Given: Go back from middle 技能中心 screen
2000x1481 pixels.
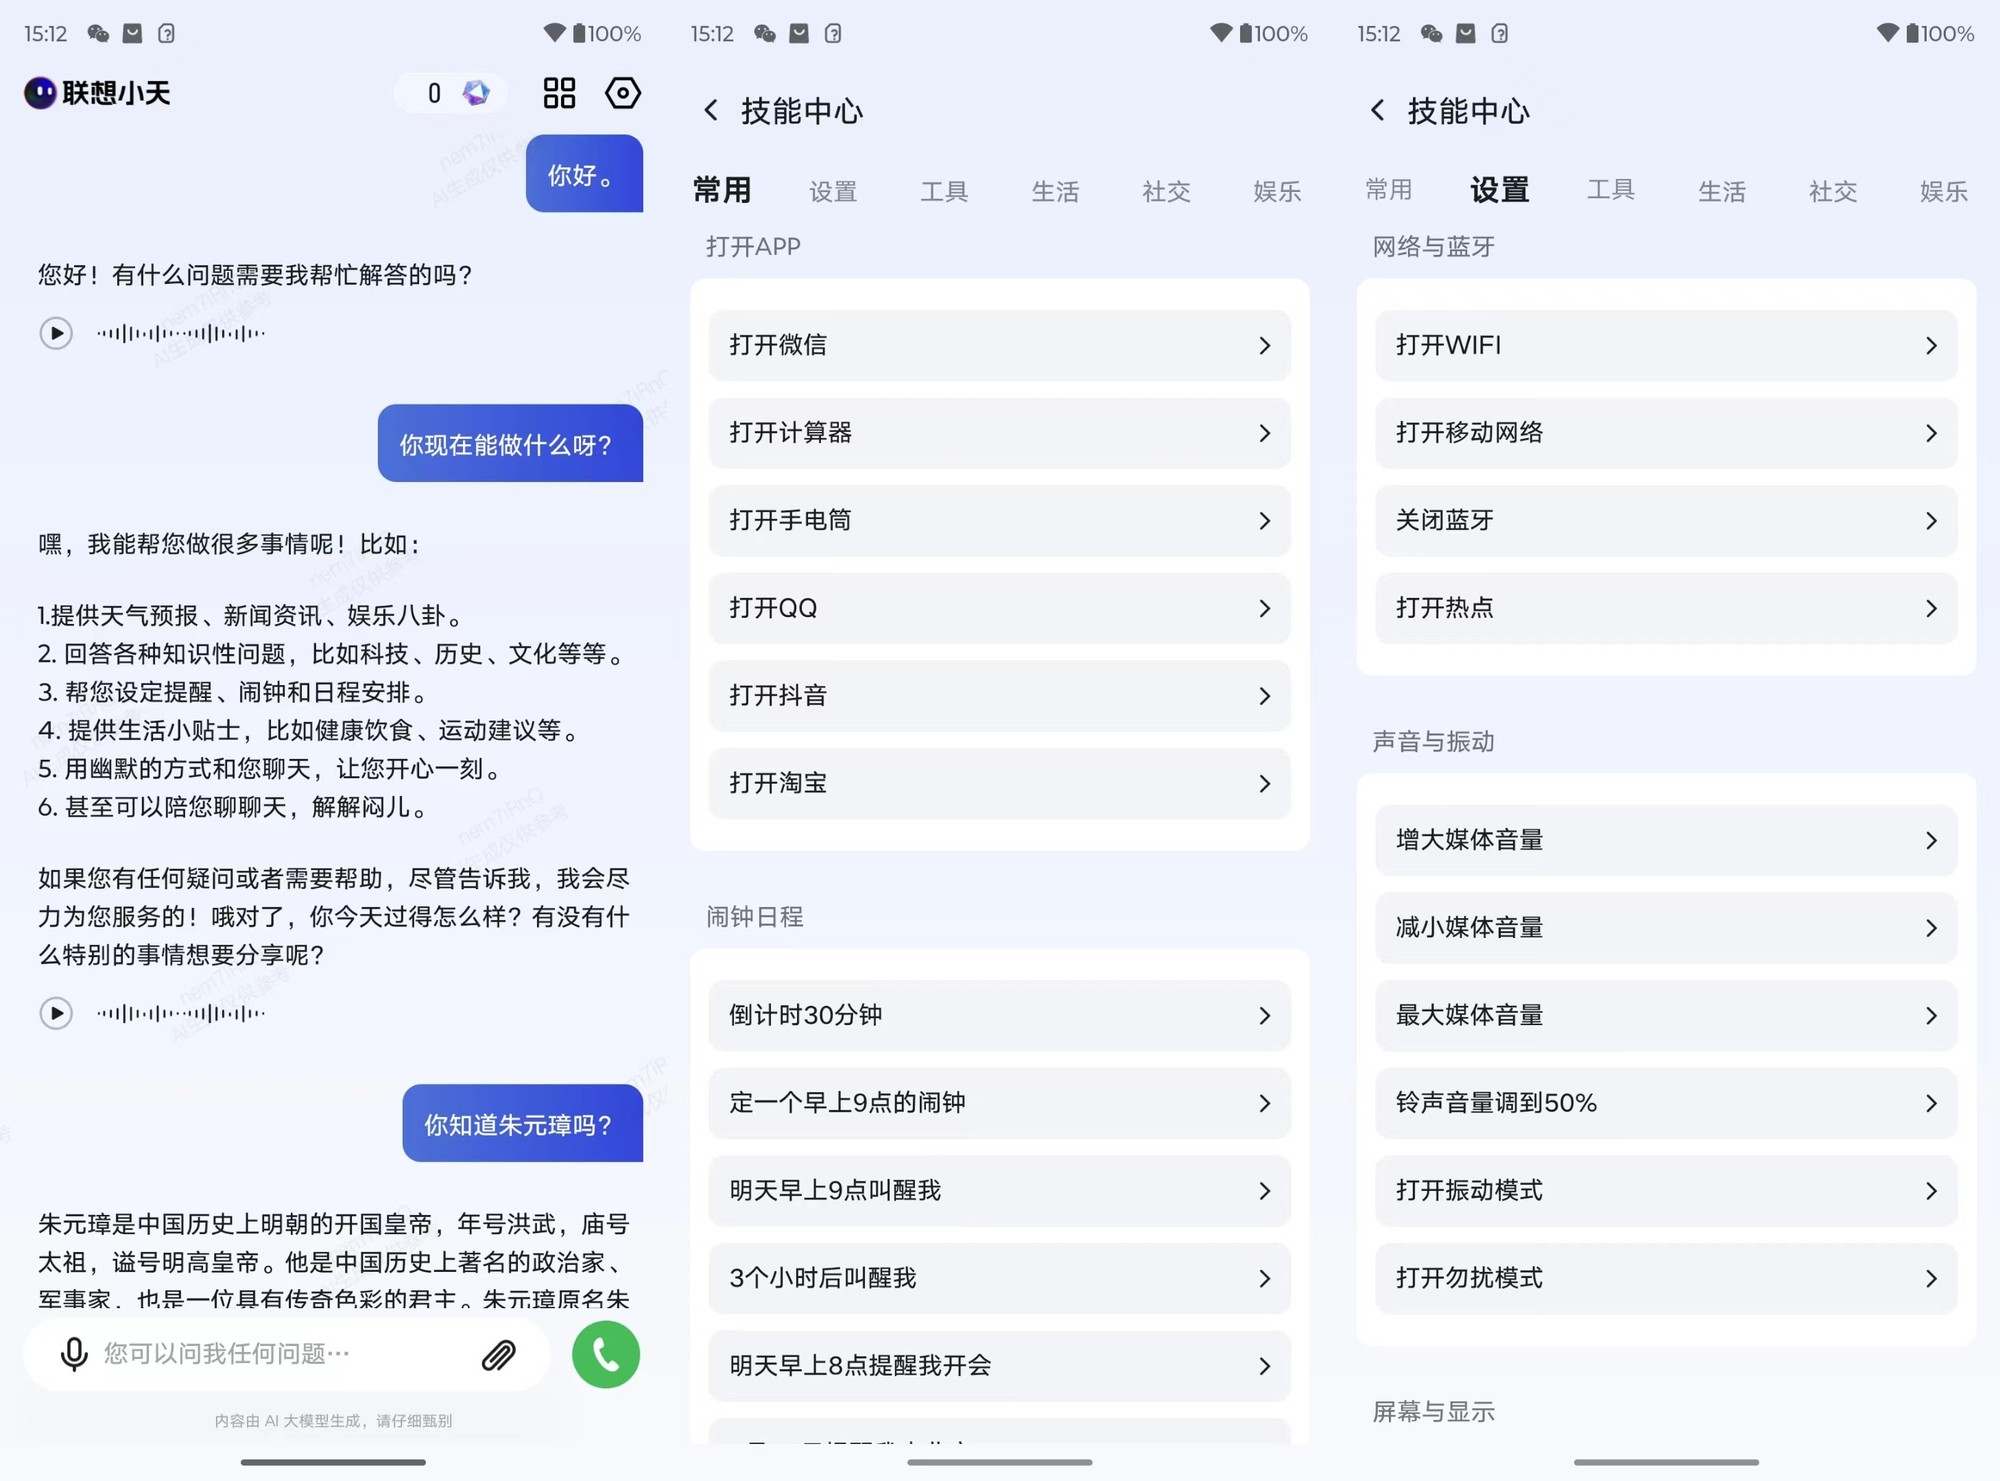Looking at the screenshot, I should (711, 110).
